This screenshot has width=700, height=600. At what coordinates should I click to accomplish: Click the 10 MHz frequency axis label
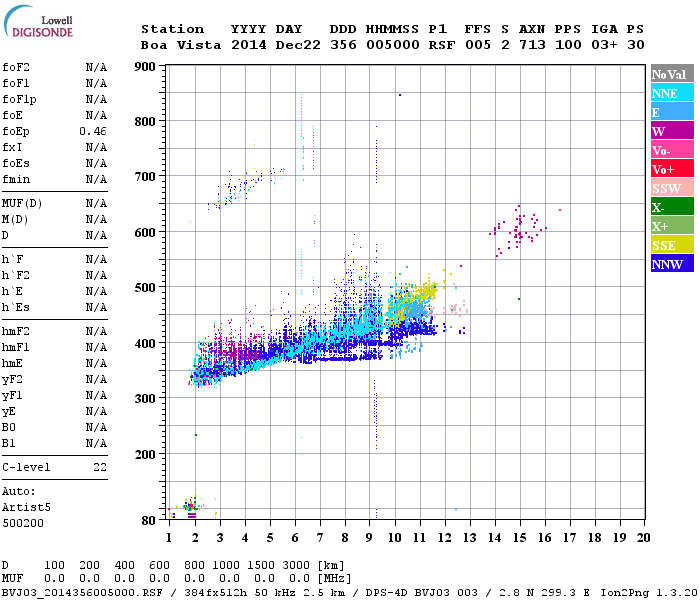tap(395, 538)
